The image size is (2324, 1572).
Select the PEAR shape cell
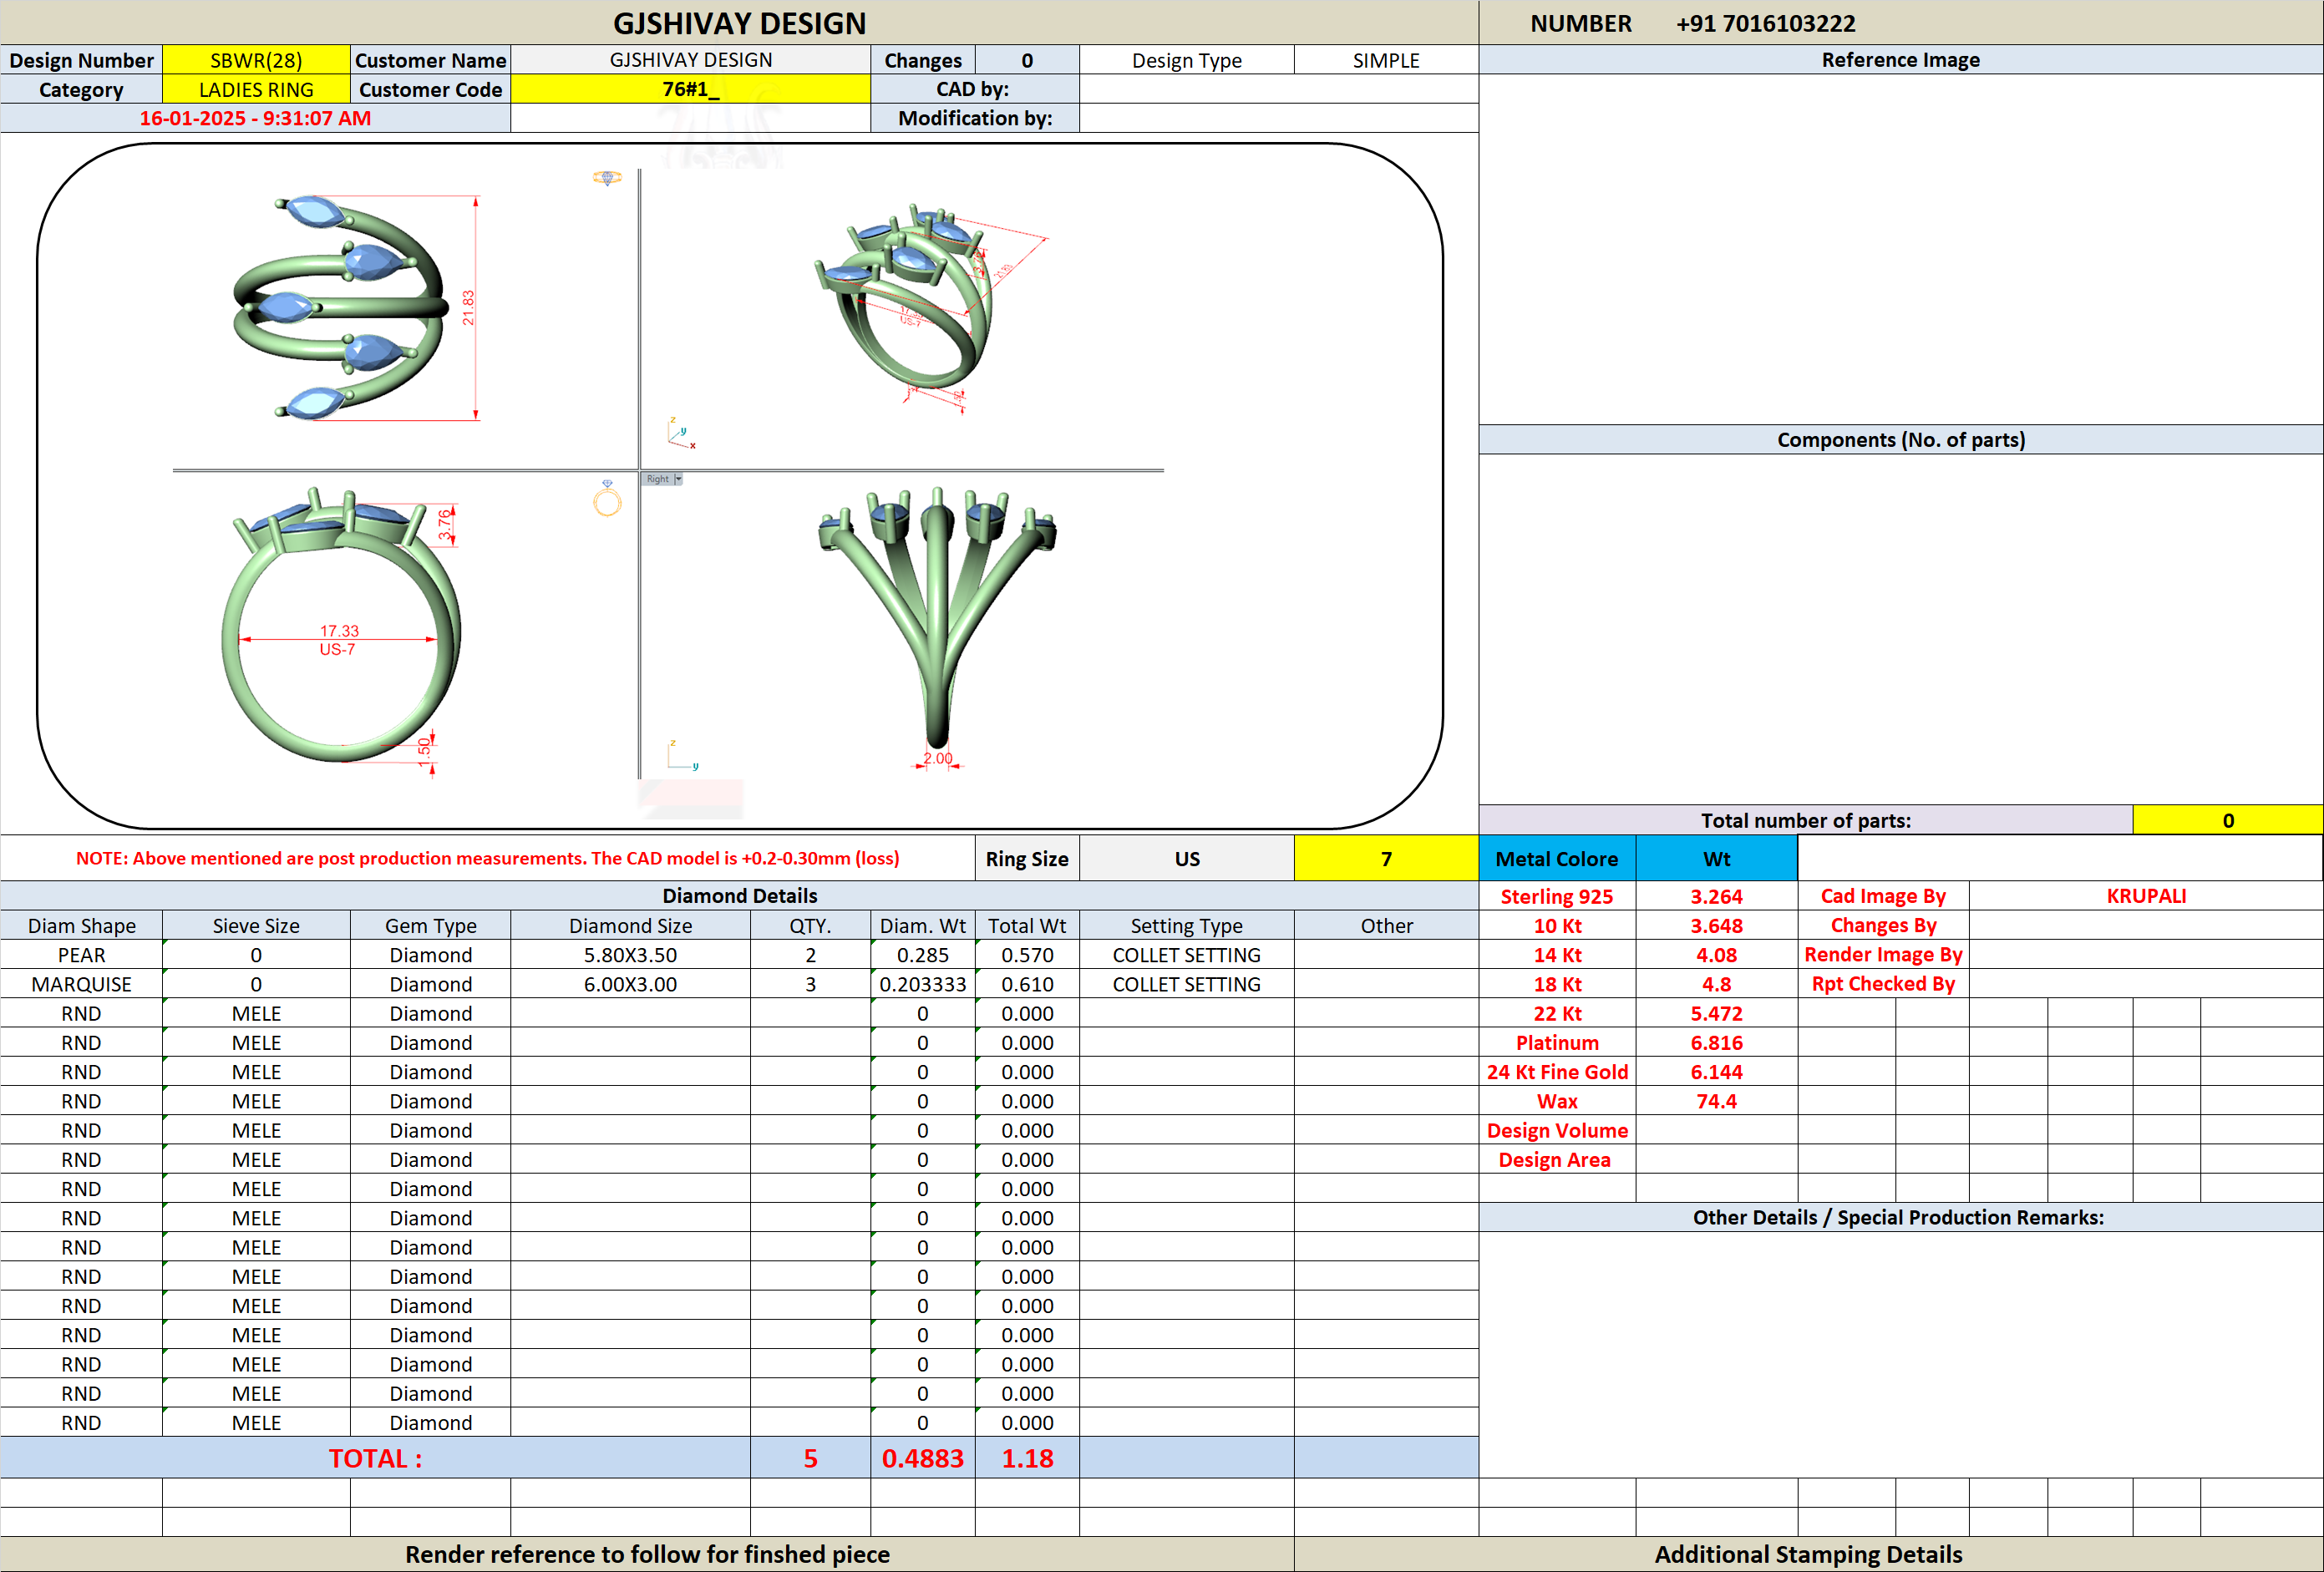point(81,954)
